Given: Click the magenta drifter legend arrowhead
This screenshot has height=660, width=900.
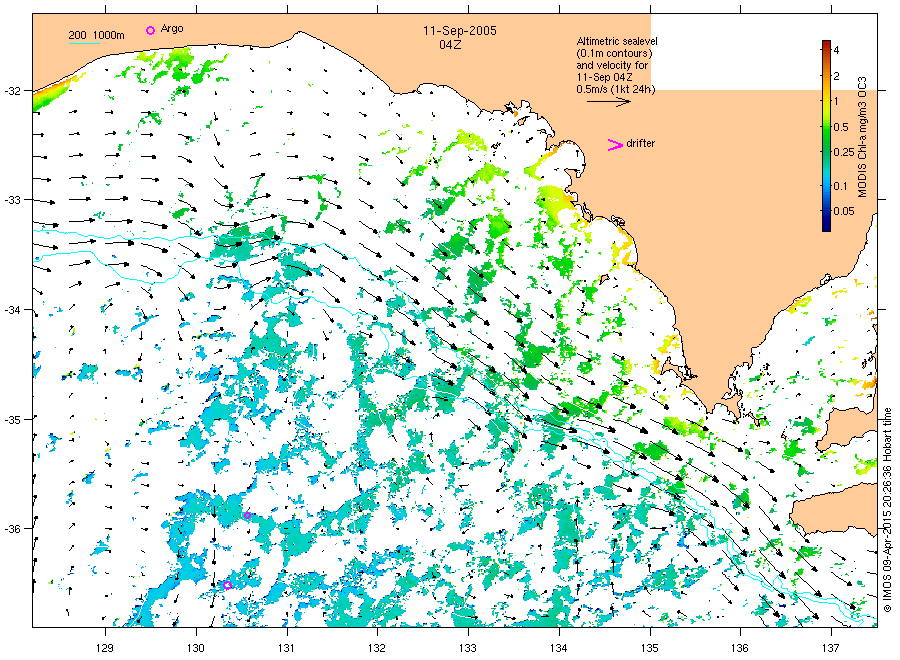Looking at the screenshot, I should (x=615, y=145).
